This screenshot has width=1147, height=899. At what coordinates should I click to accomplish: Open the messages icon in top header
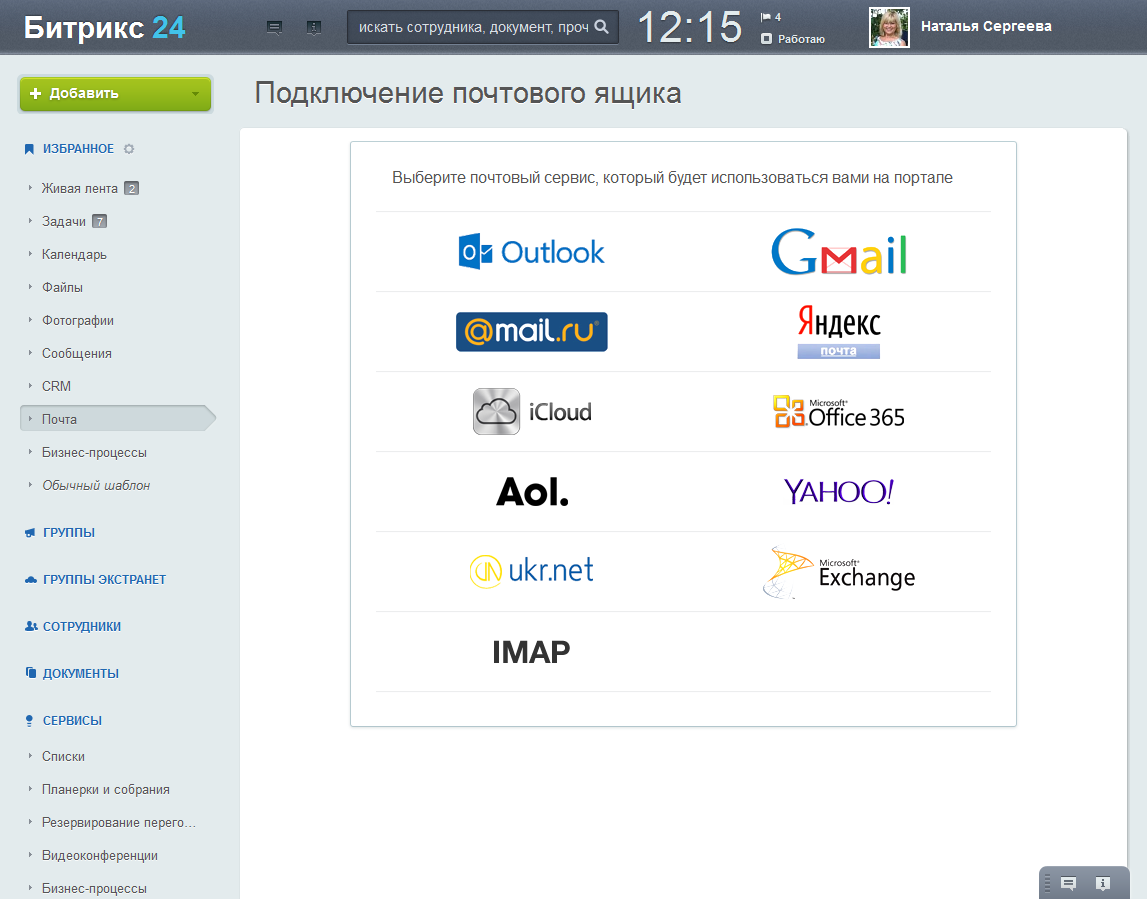[274, 28]
